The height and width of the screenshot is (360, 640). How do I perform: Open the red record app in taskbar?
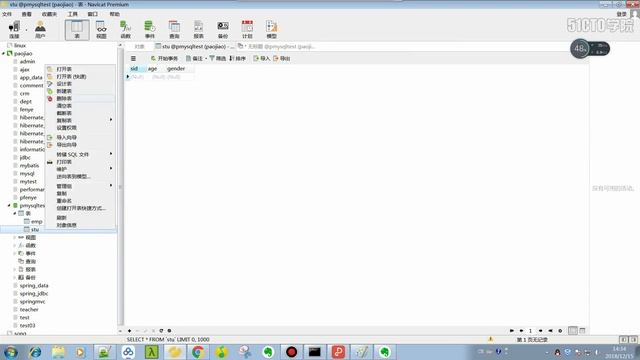(291, 352)
